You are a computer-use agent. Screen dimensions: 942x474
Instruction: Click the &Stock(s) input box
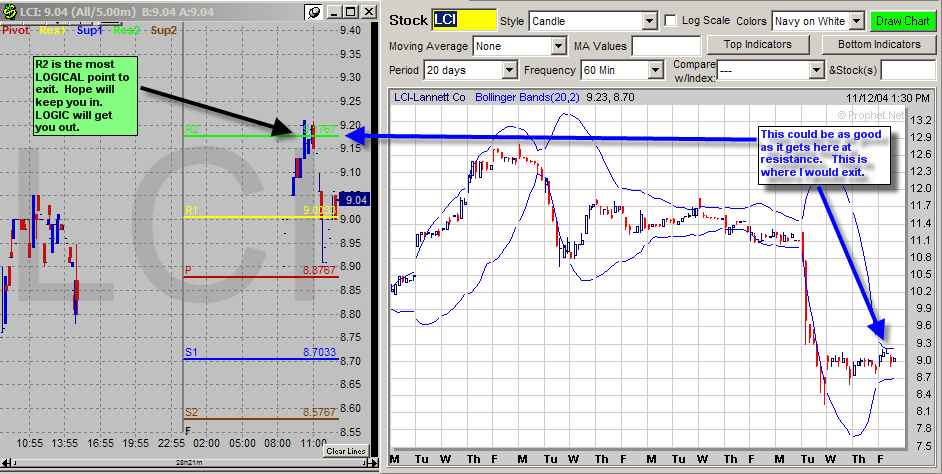click(908, 71)
